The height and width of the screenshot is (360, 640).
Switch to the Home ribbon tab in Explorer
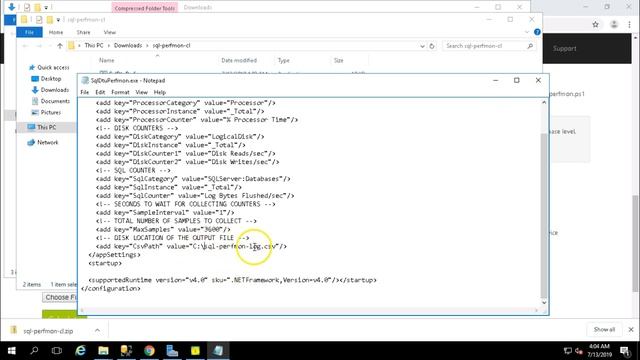click(x=56, y=32)
